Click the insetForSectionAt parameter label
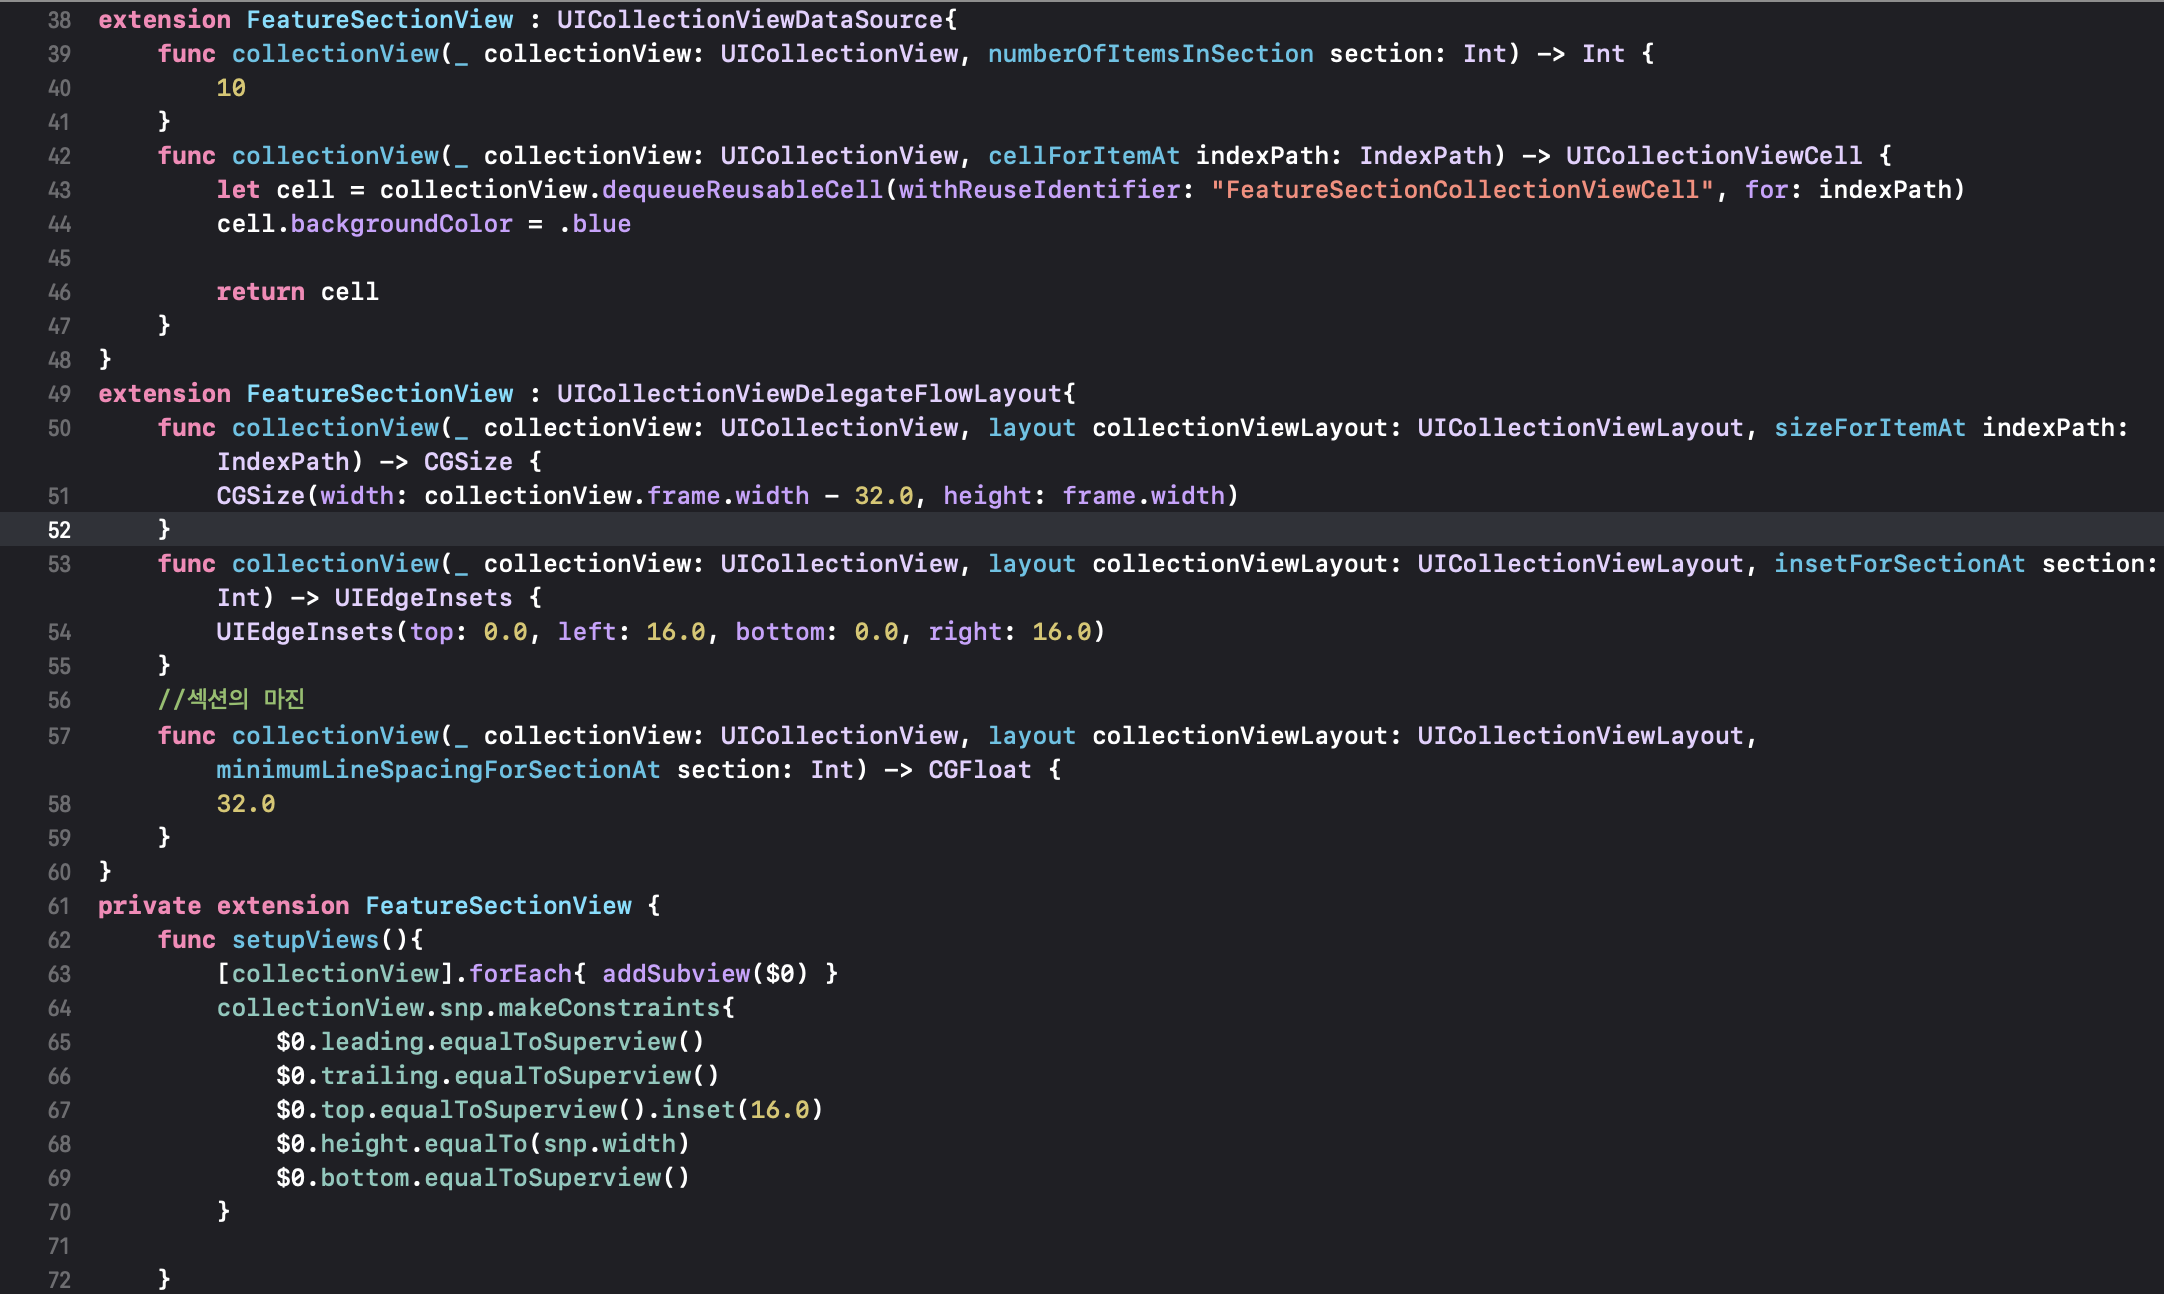Screen dimensions: 2164x1294 (x=1899, y=564)
